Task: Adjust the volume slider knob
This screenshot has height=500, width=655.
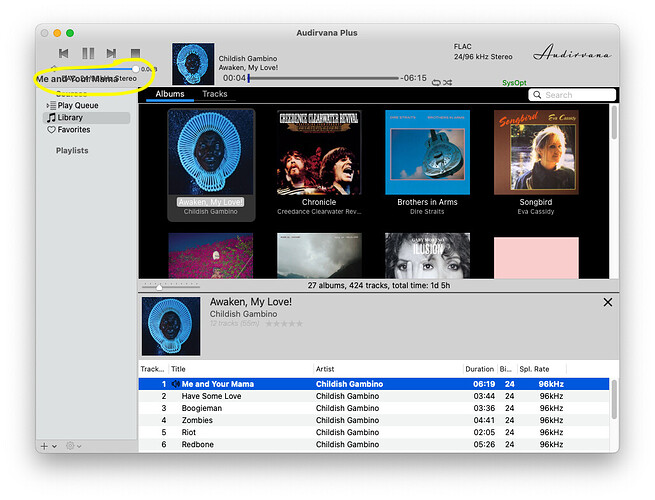Action: pos(135,69)
